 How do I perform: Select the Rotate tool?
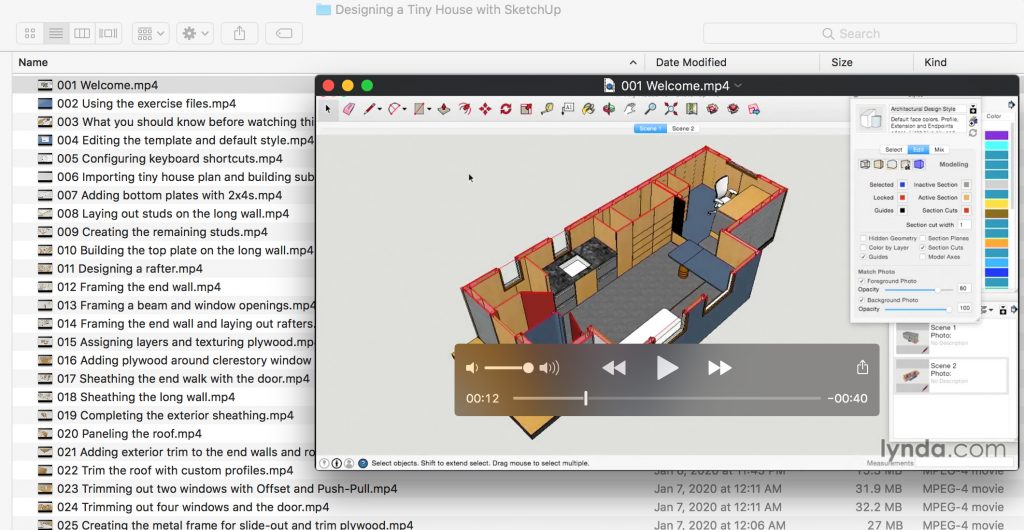505,109
